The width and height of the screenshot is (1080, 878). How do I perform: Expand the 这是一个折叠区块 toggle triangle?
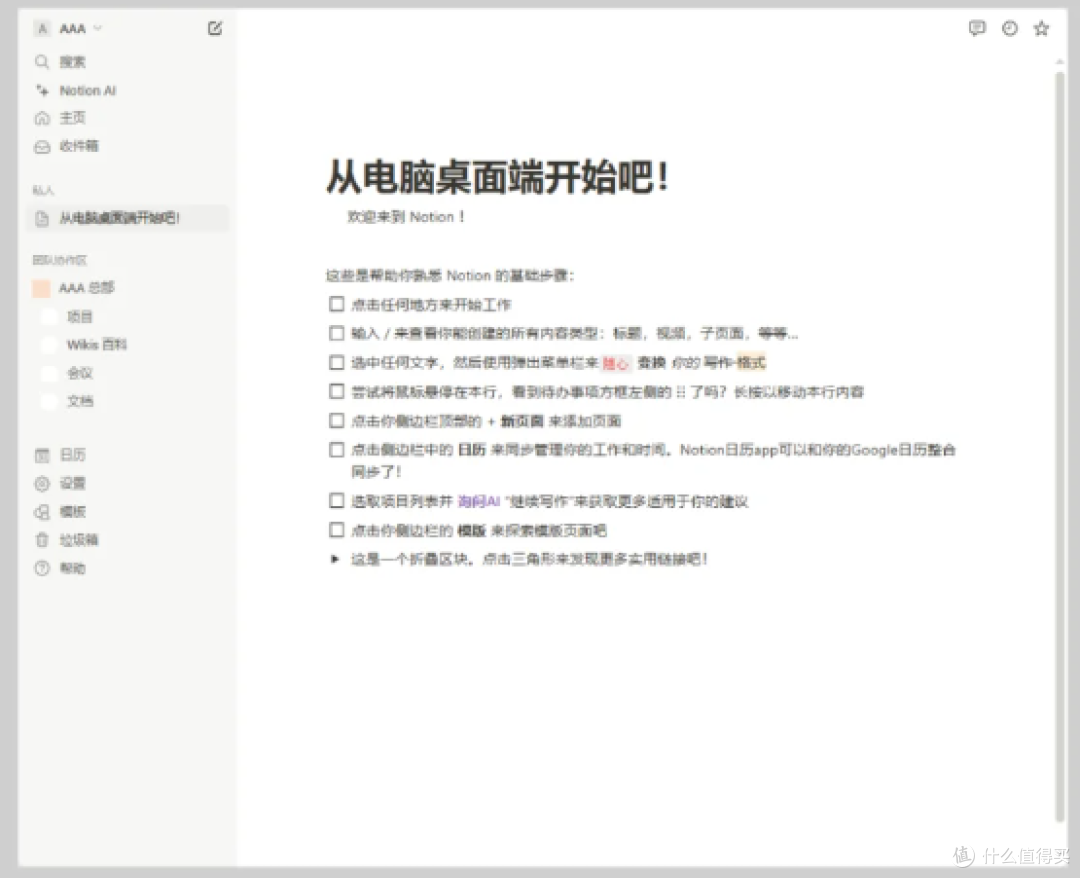[x=335, y=558]
